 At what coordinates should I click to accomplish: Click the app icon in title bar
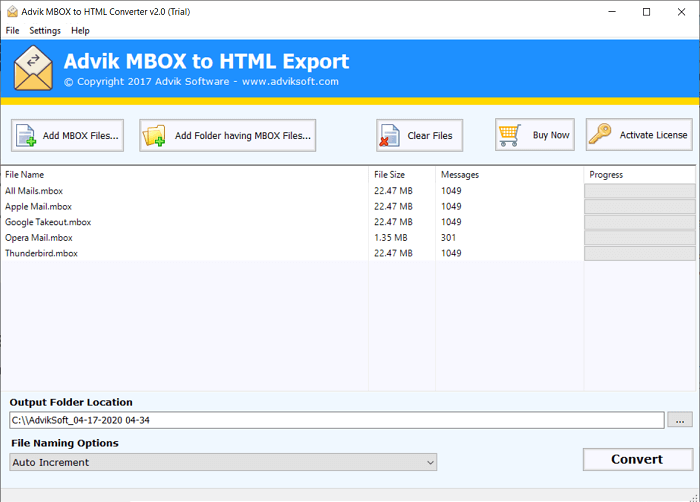click(x=12, y=12)
